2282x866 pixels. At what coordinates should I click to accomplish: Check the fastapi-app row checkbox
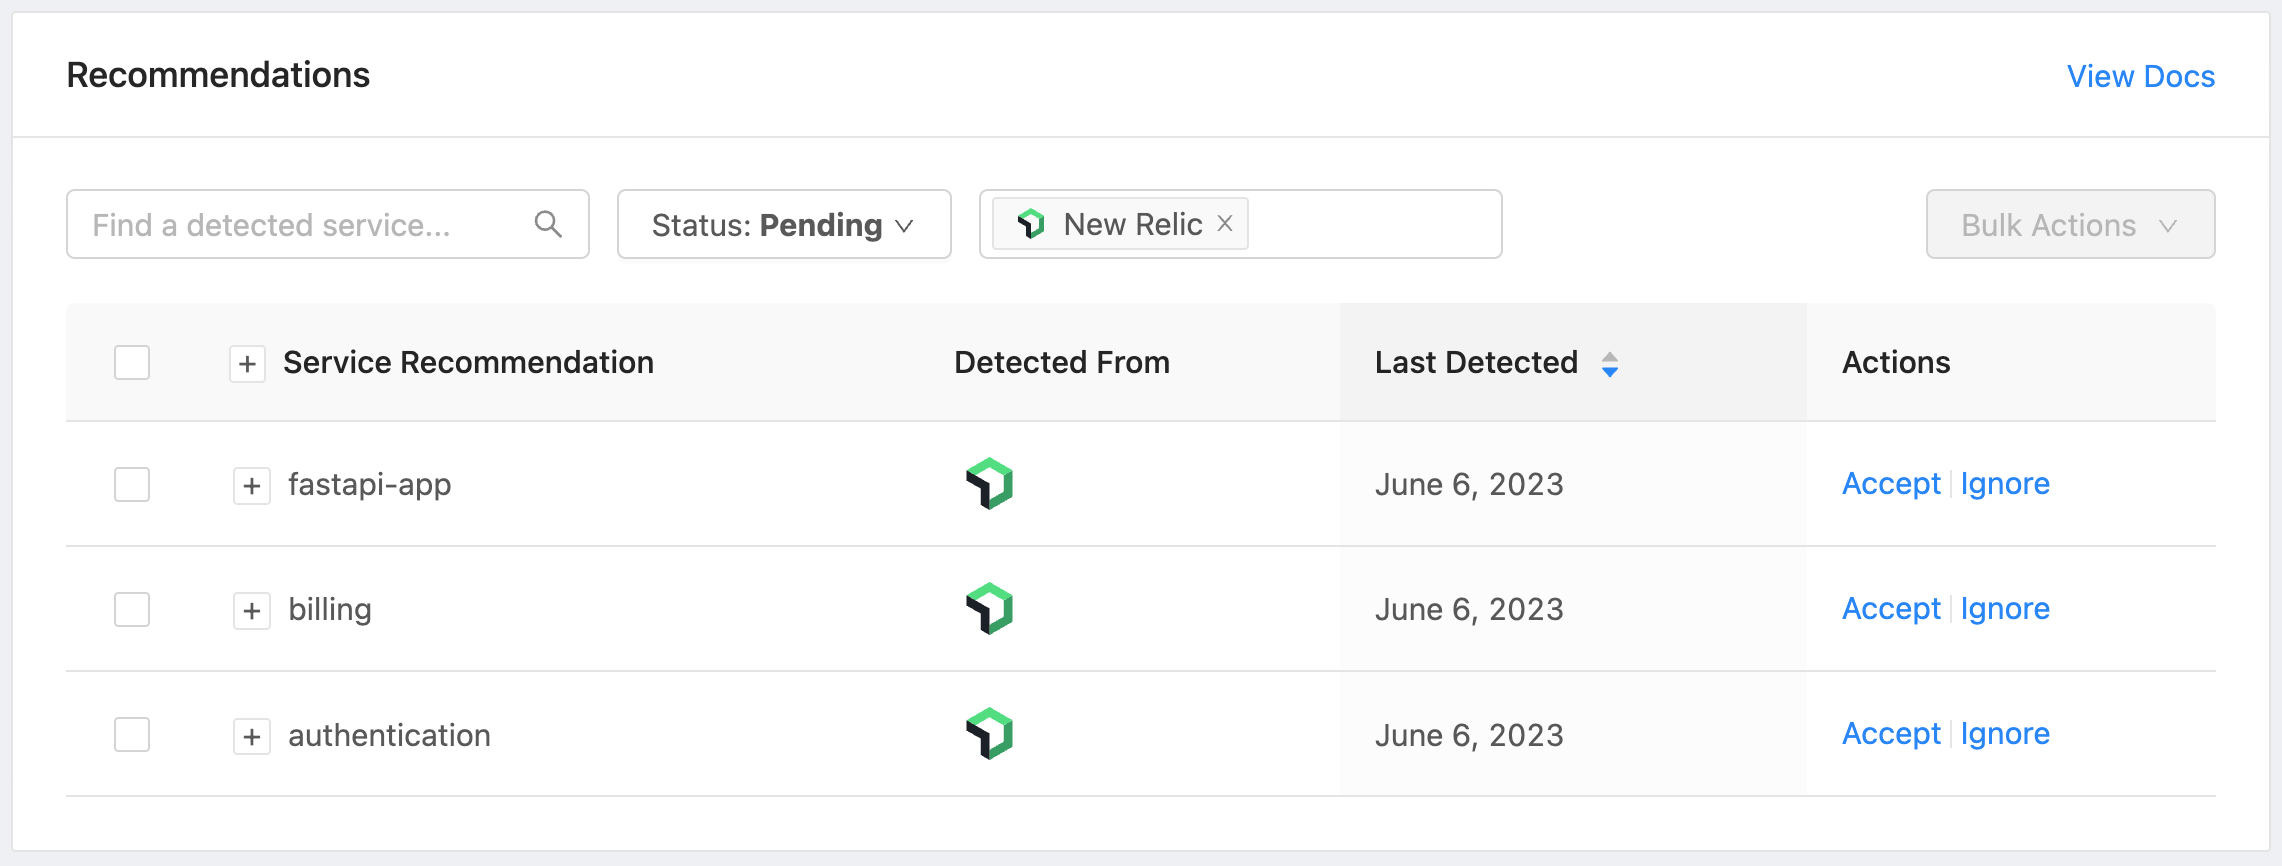[132, 485]
